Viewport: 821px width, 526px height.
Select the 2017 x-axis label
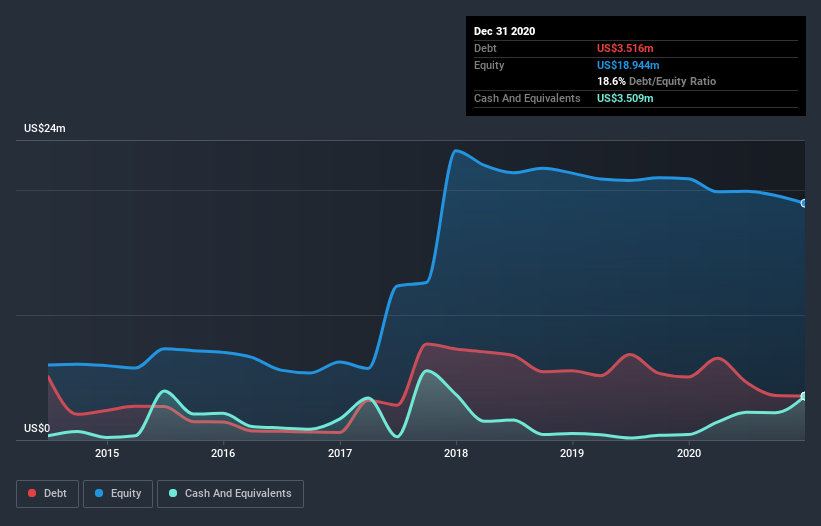[x=340, y=453]
